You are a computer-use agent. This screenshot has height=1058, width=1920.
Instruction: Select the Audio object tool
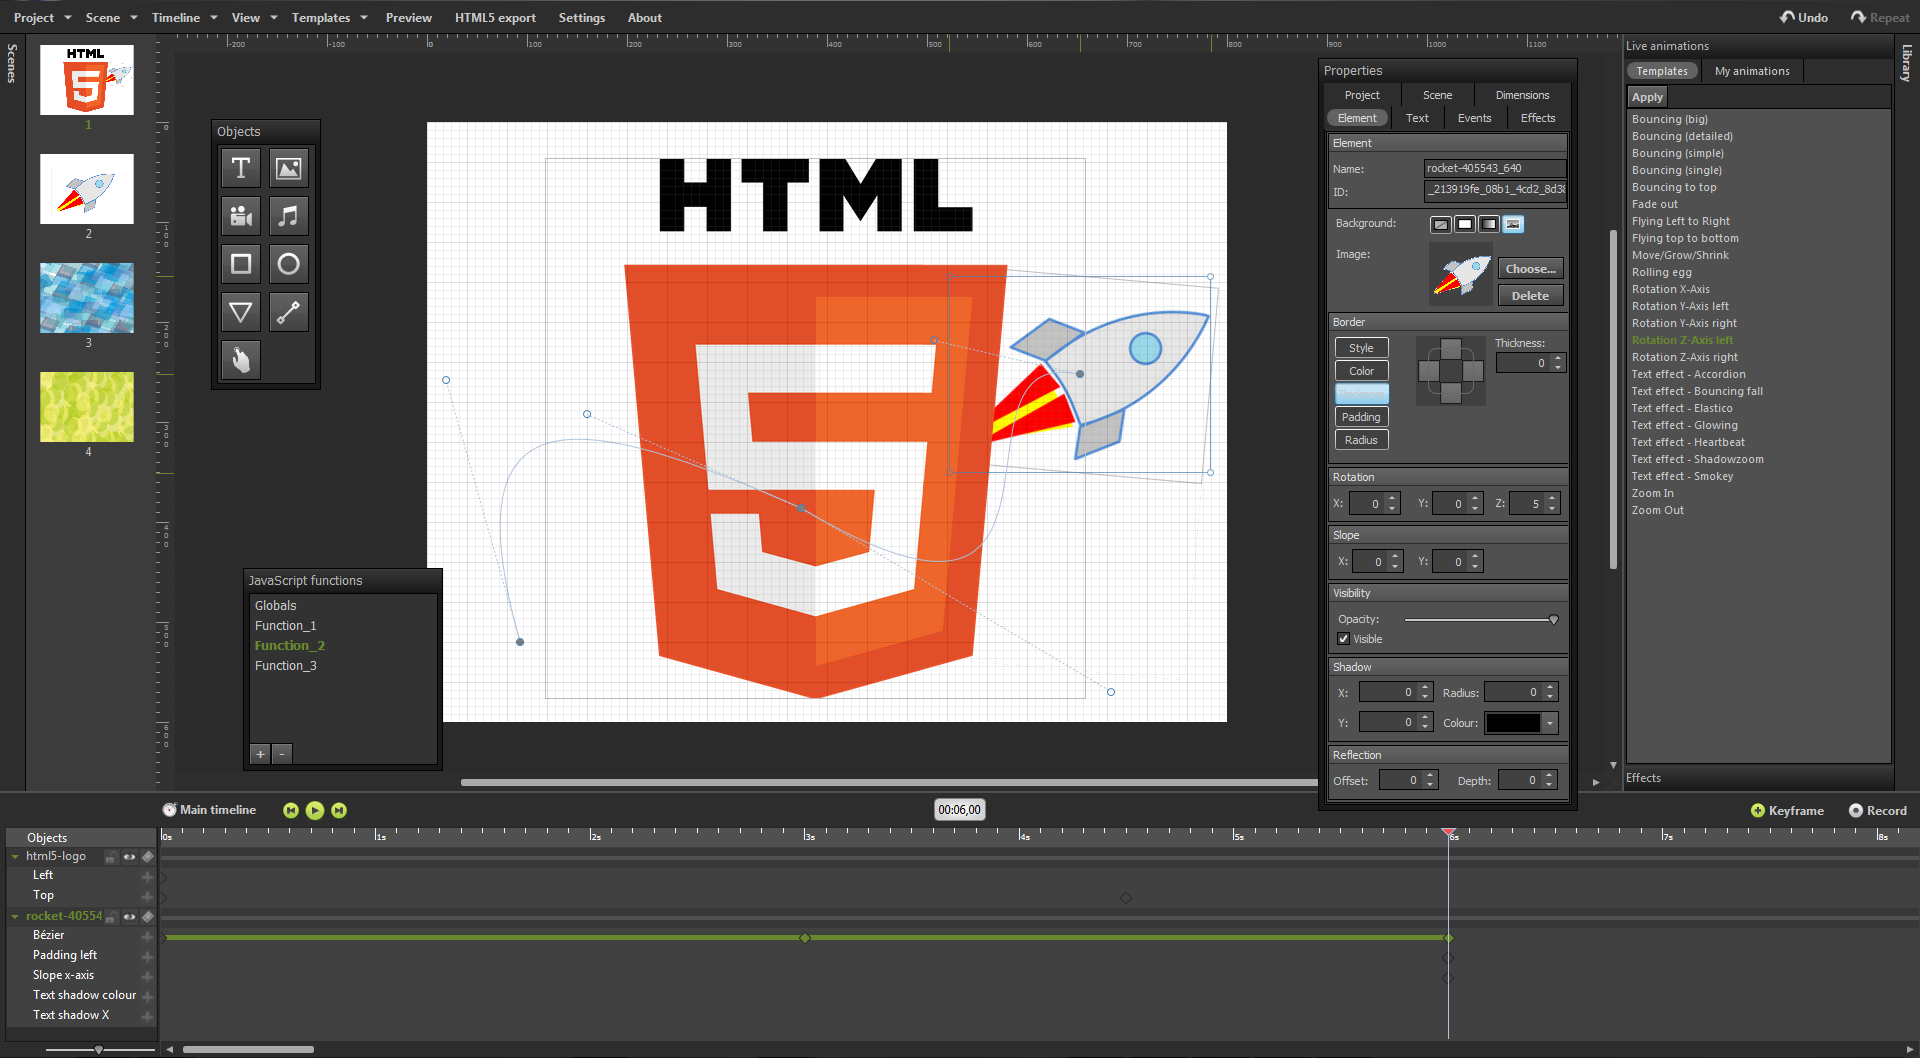click(288, 216)
